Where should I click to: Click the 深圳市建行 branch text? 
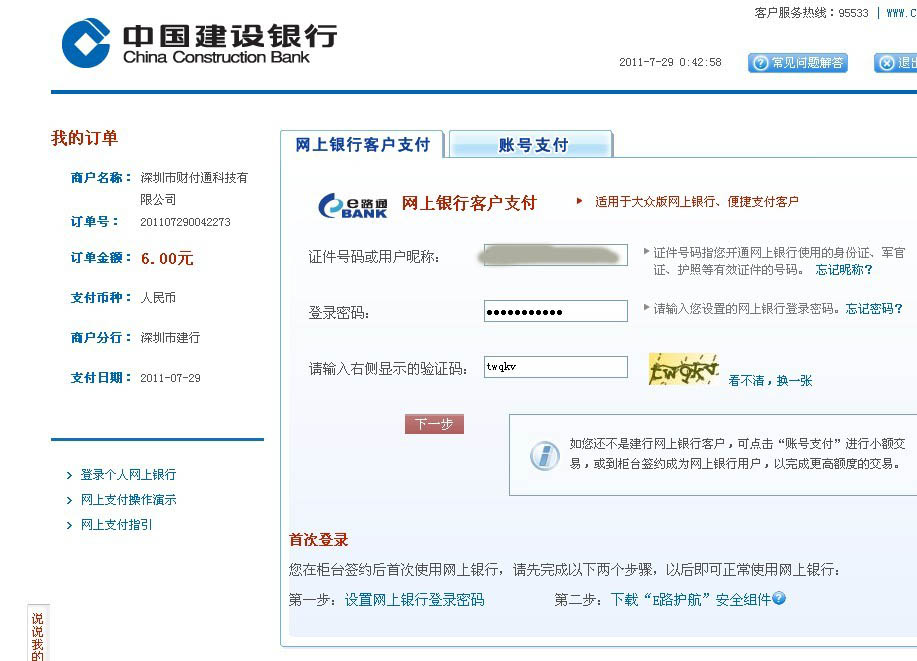170,338
